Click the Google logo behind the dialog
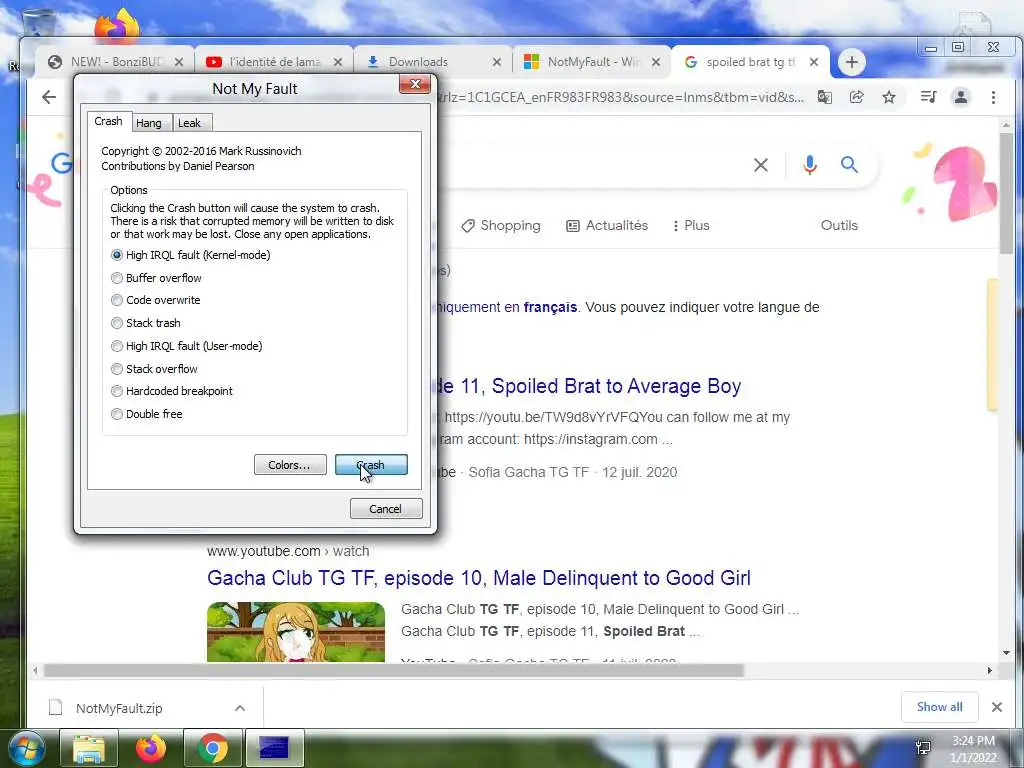The width and height of the screenshot is (1024, 768). click(x=62, y=163)
